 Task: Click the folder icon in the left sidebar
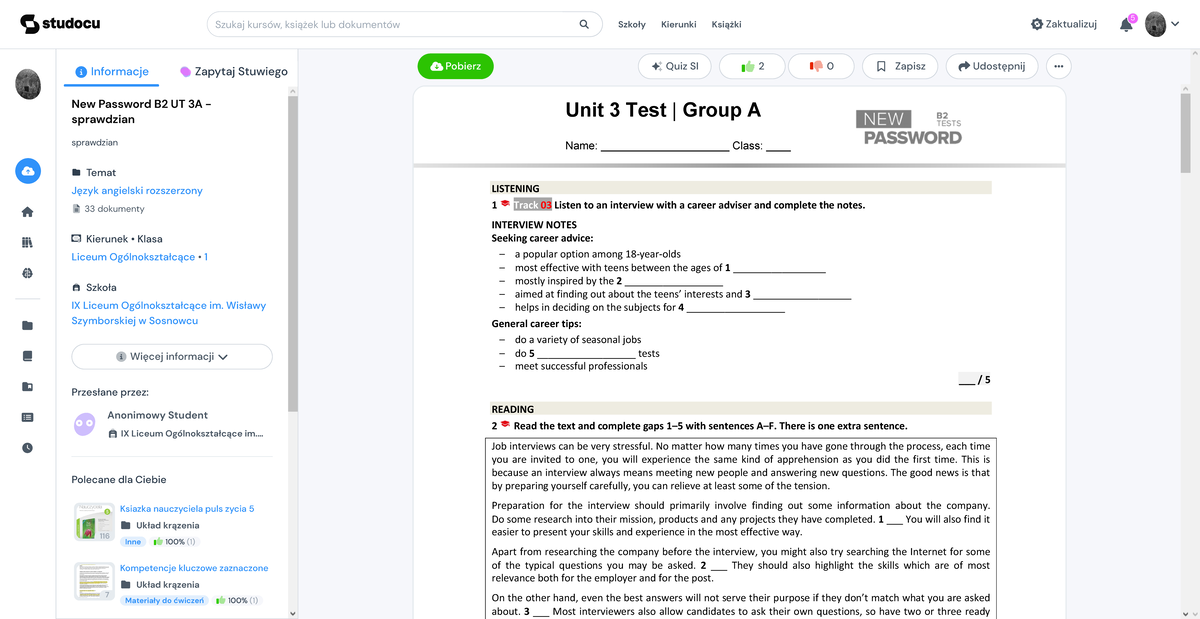point(27,324)
